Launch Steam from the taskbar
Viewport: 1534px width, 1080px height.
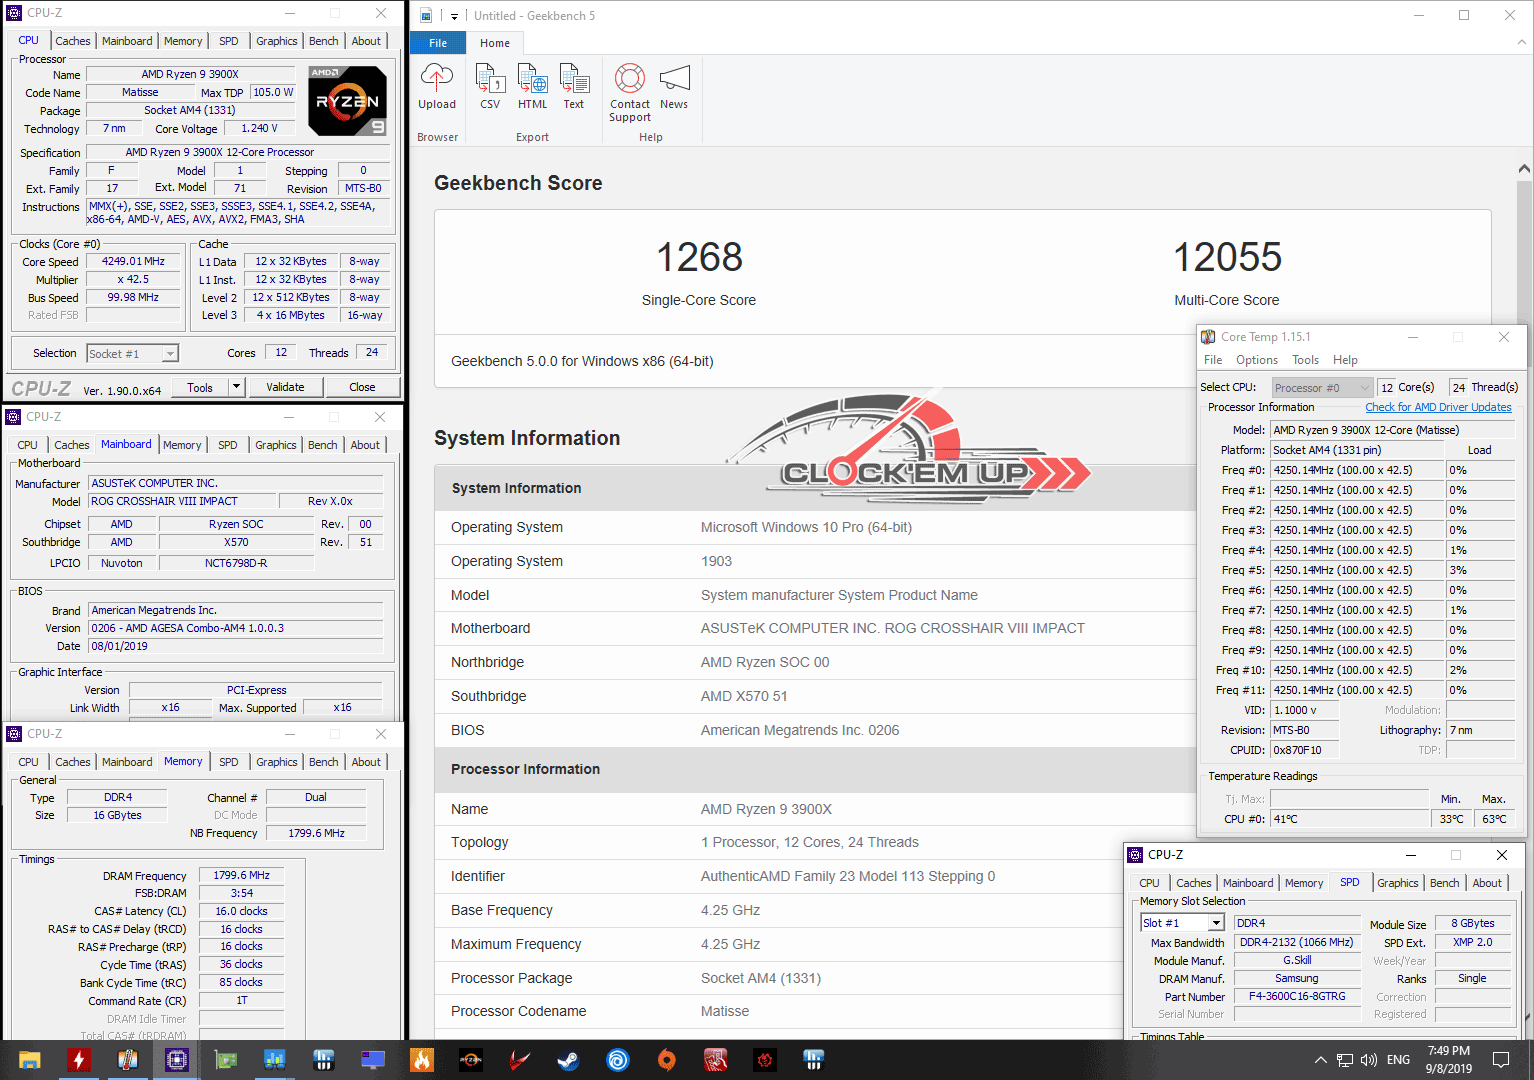coord(569,1060)
